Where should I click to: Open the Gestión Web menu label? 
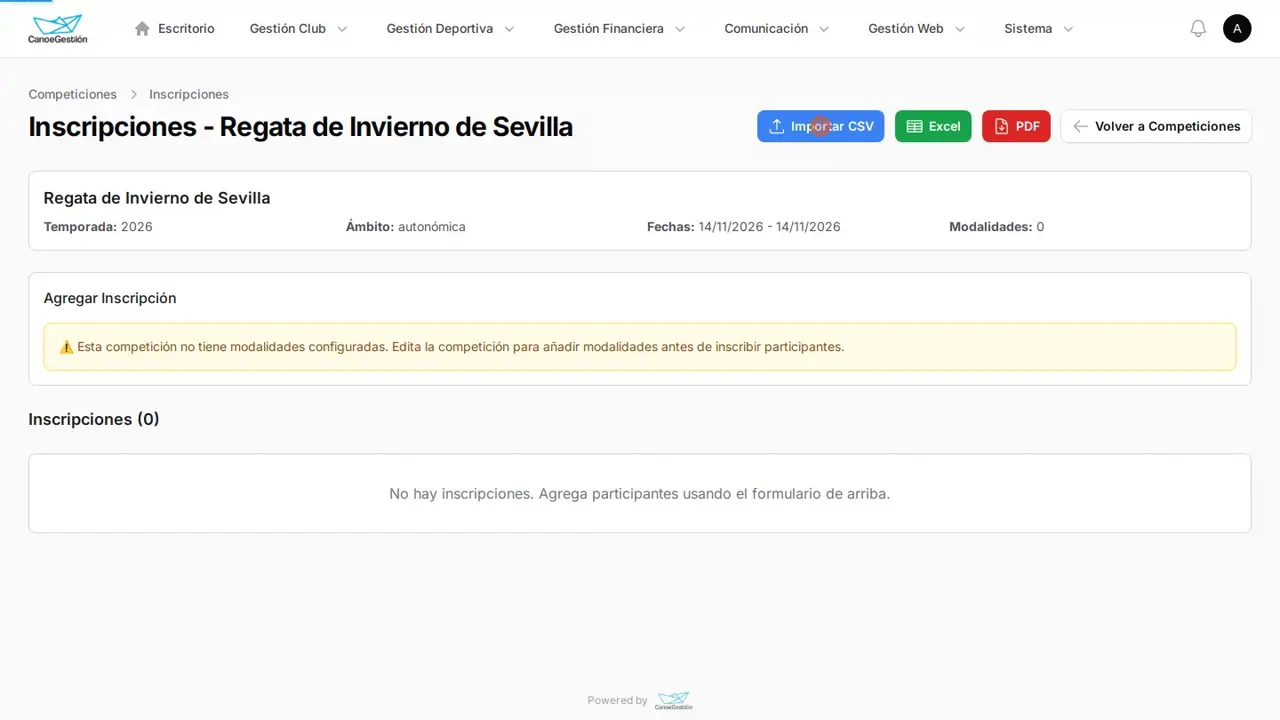pyautogui.click(x=906, y=29)
